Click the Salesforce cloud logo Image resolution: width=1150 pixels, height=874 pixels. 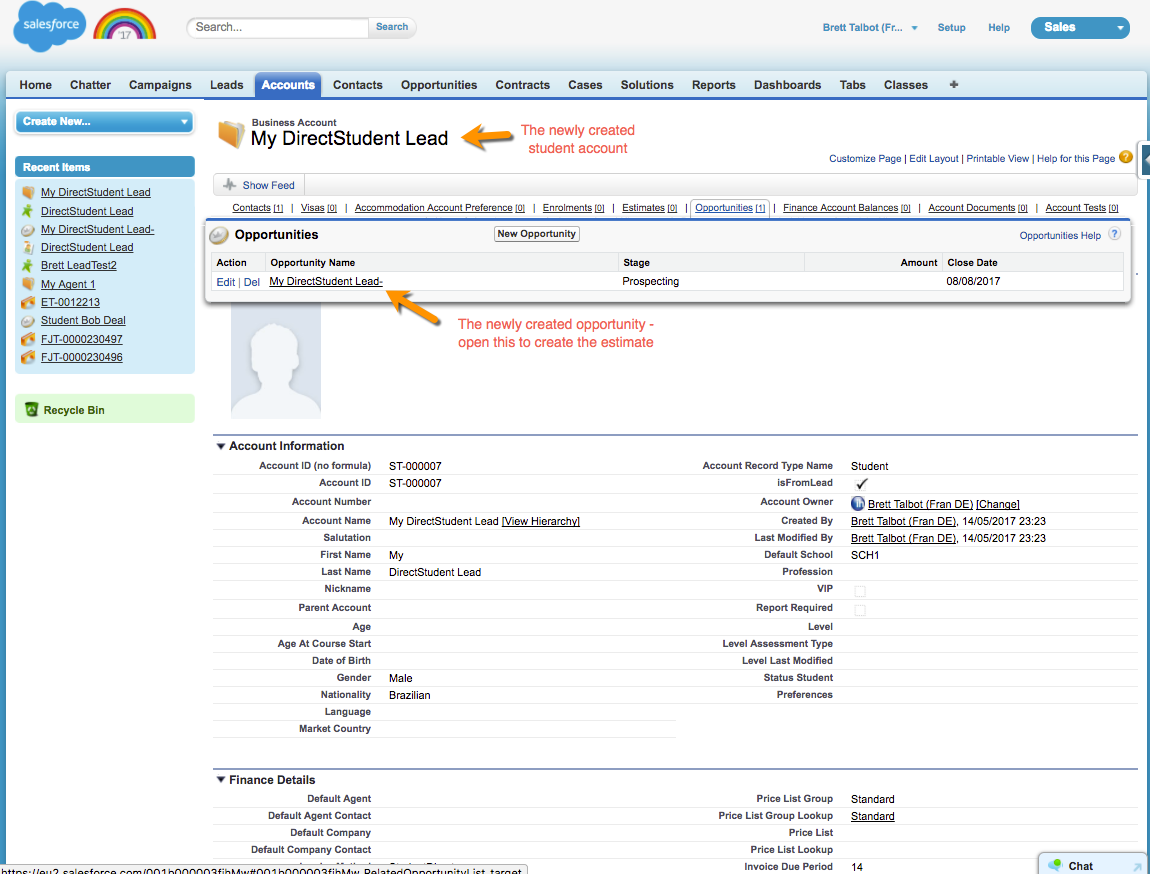(49, 27)
